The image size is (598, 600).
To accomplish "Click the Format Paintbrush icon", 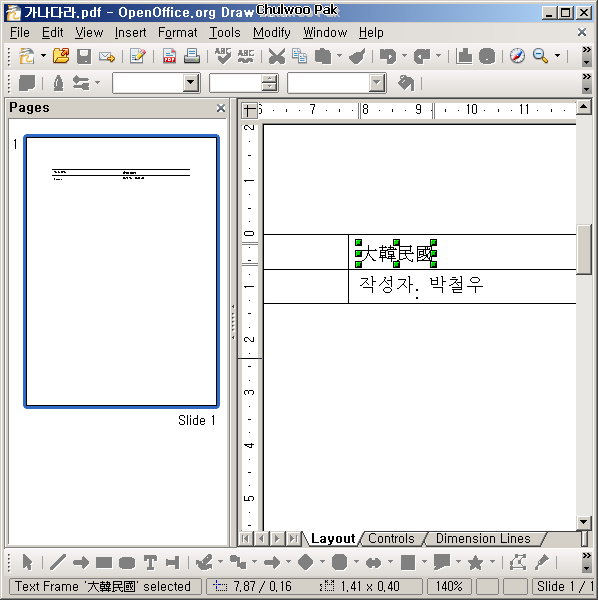I will pyautogui.click(x=358, y=56).
